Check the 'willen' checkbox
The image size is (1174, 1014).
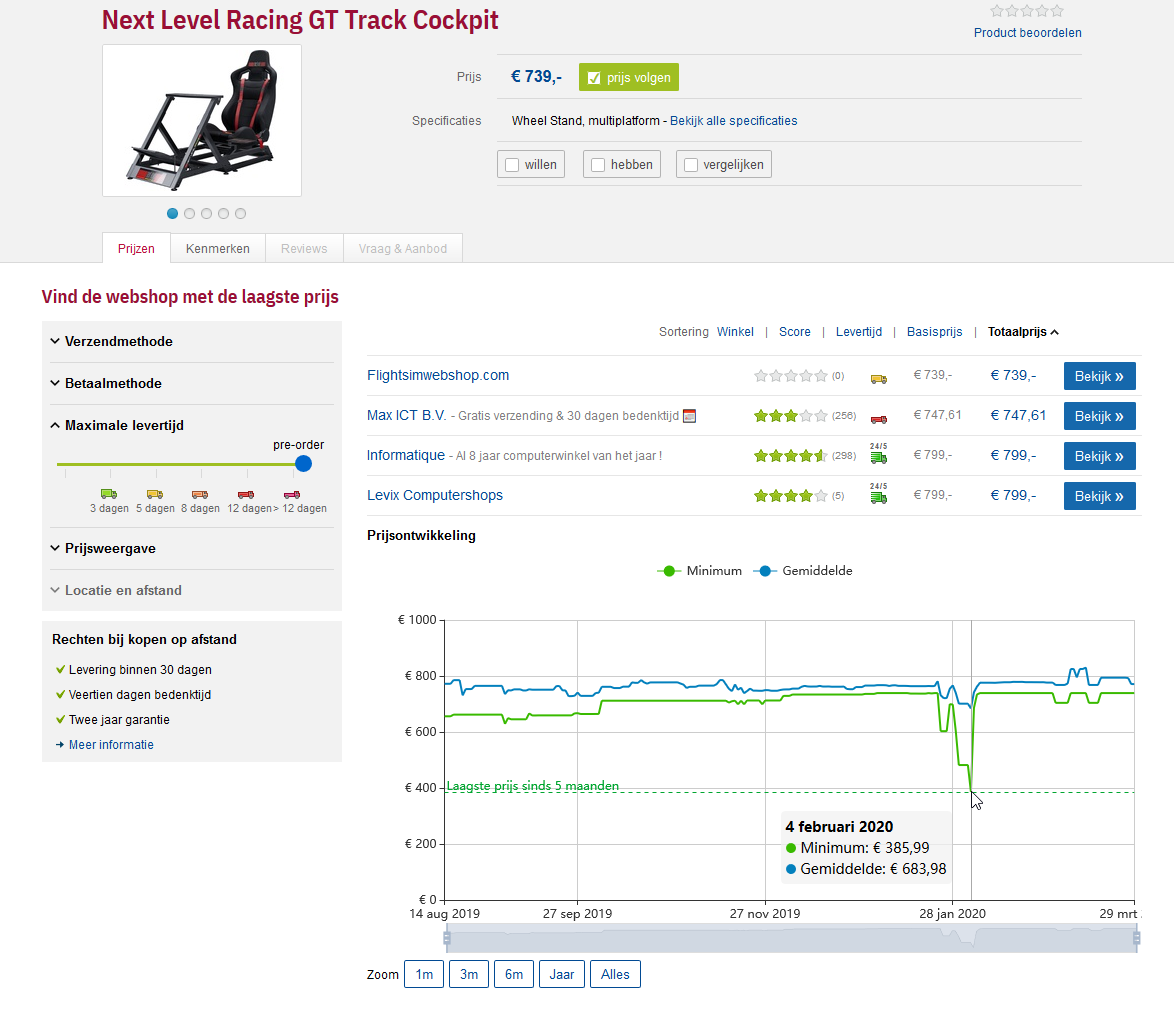point(512,165)
